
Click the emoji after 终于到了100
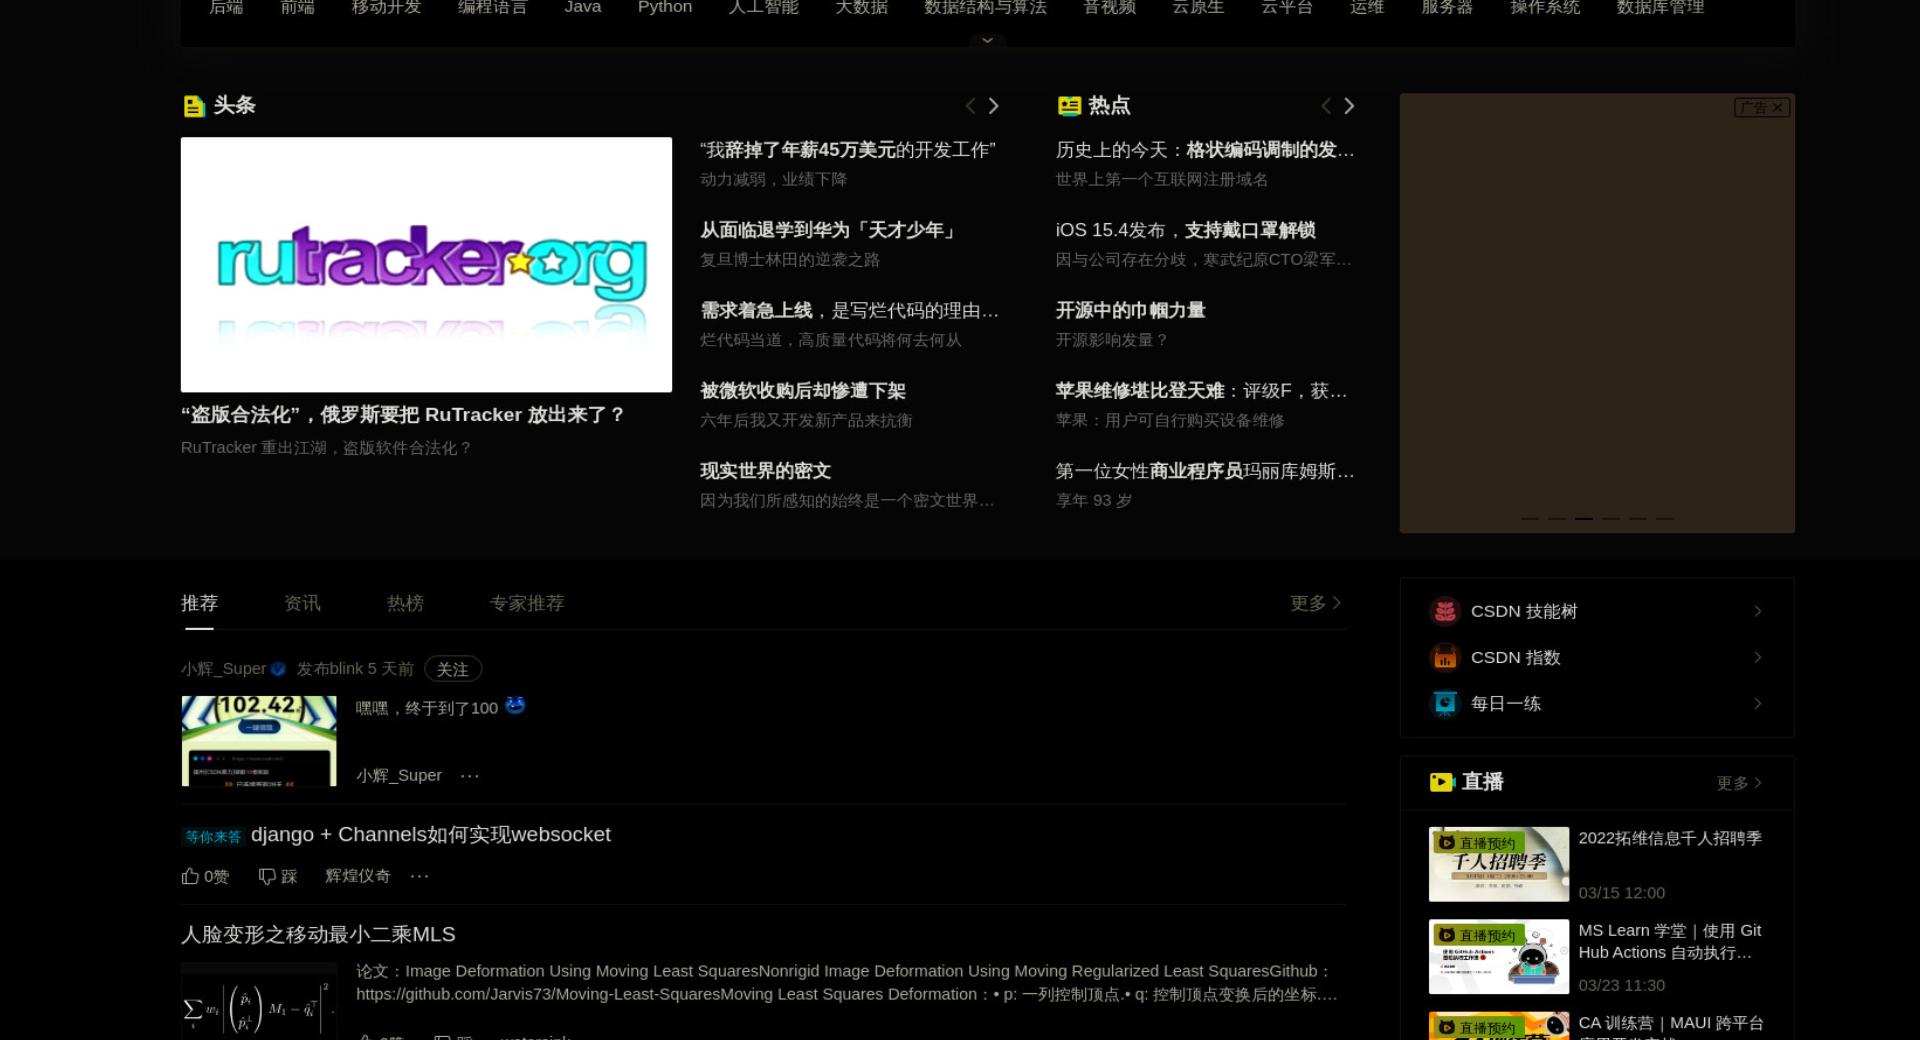pyautogui.click(x=515, y=705)
